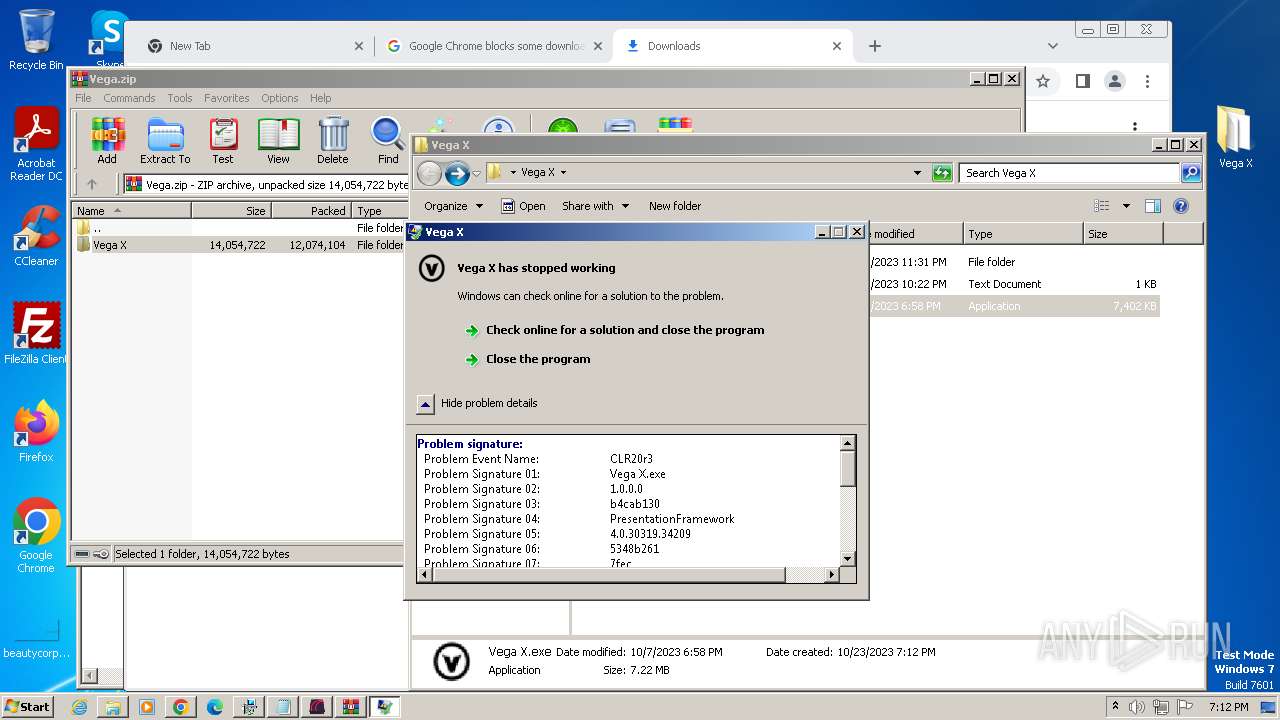
Task: Click the WinRAR Find icon
Action: pyautogui.click(x=388, y=140)
